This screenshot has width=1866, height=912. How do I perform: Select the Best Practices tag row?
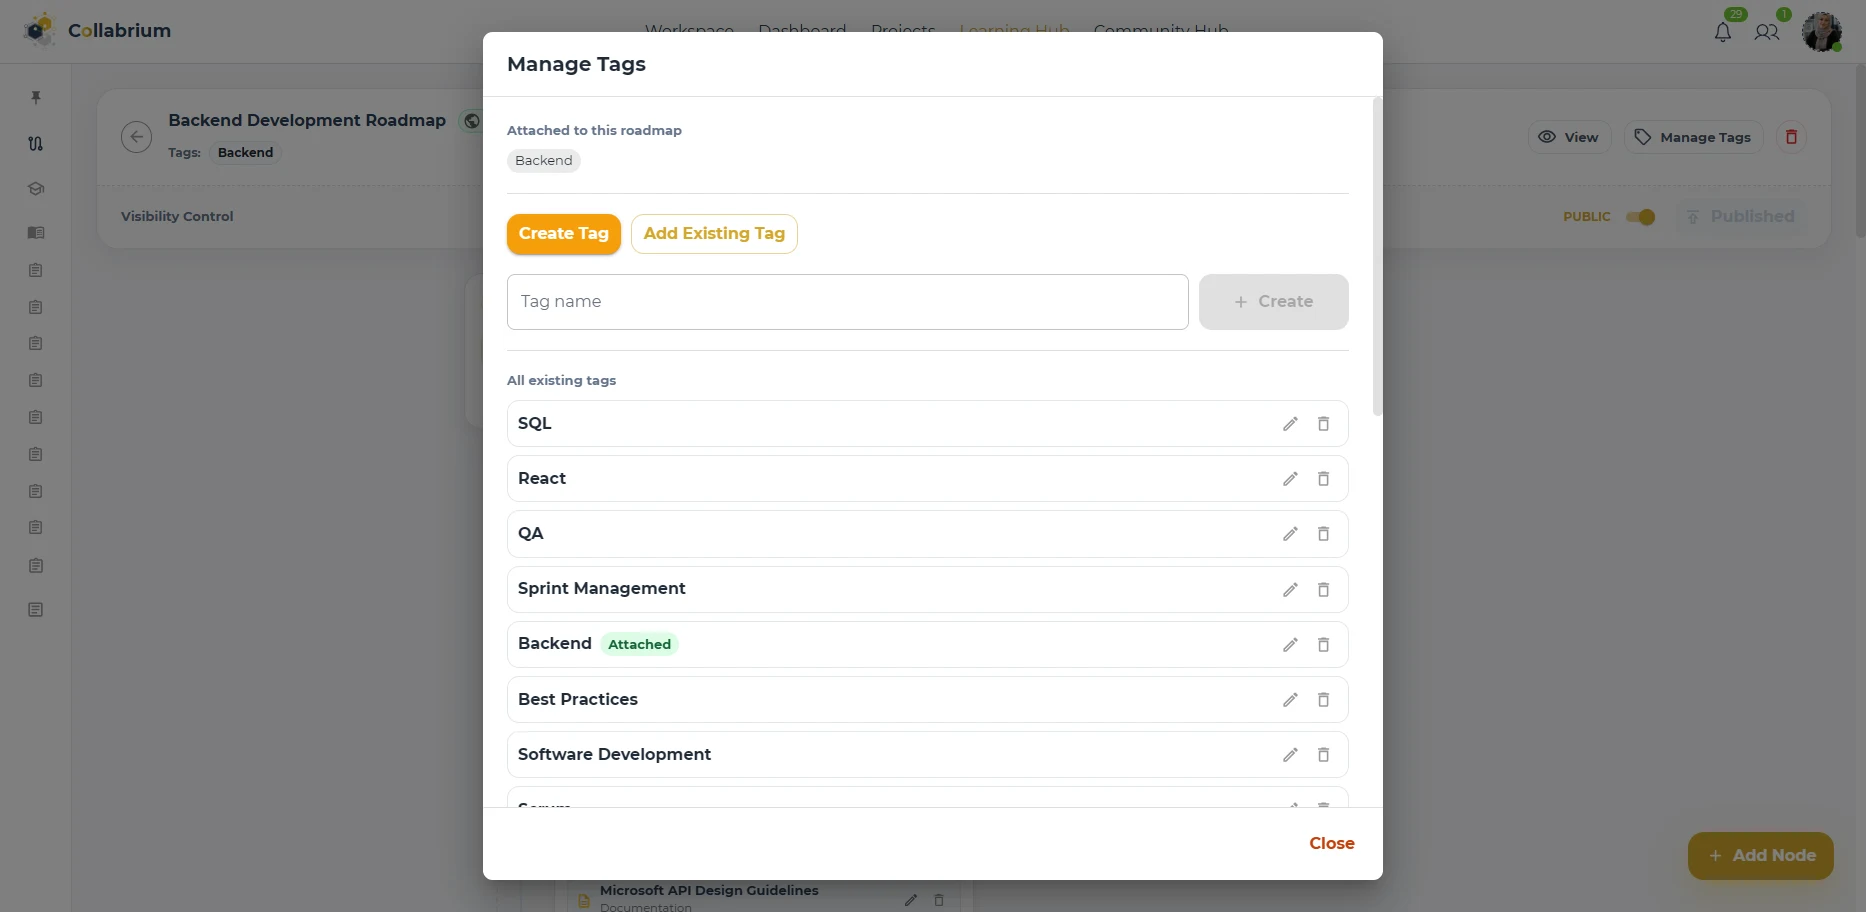928,700
